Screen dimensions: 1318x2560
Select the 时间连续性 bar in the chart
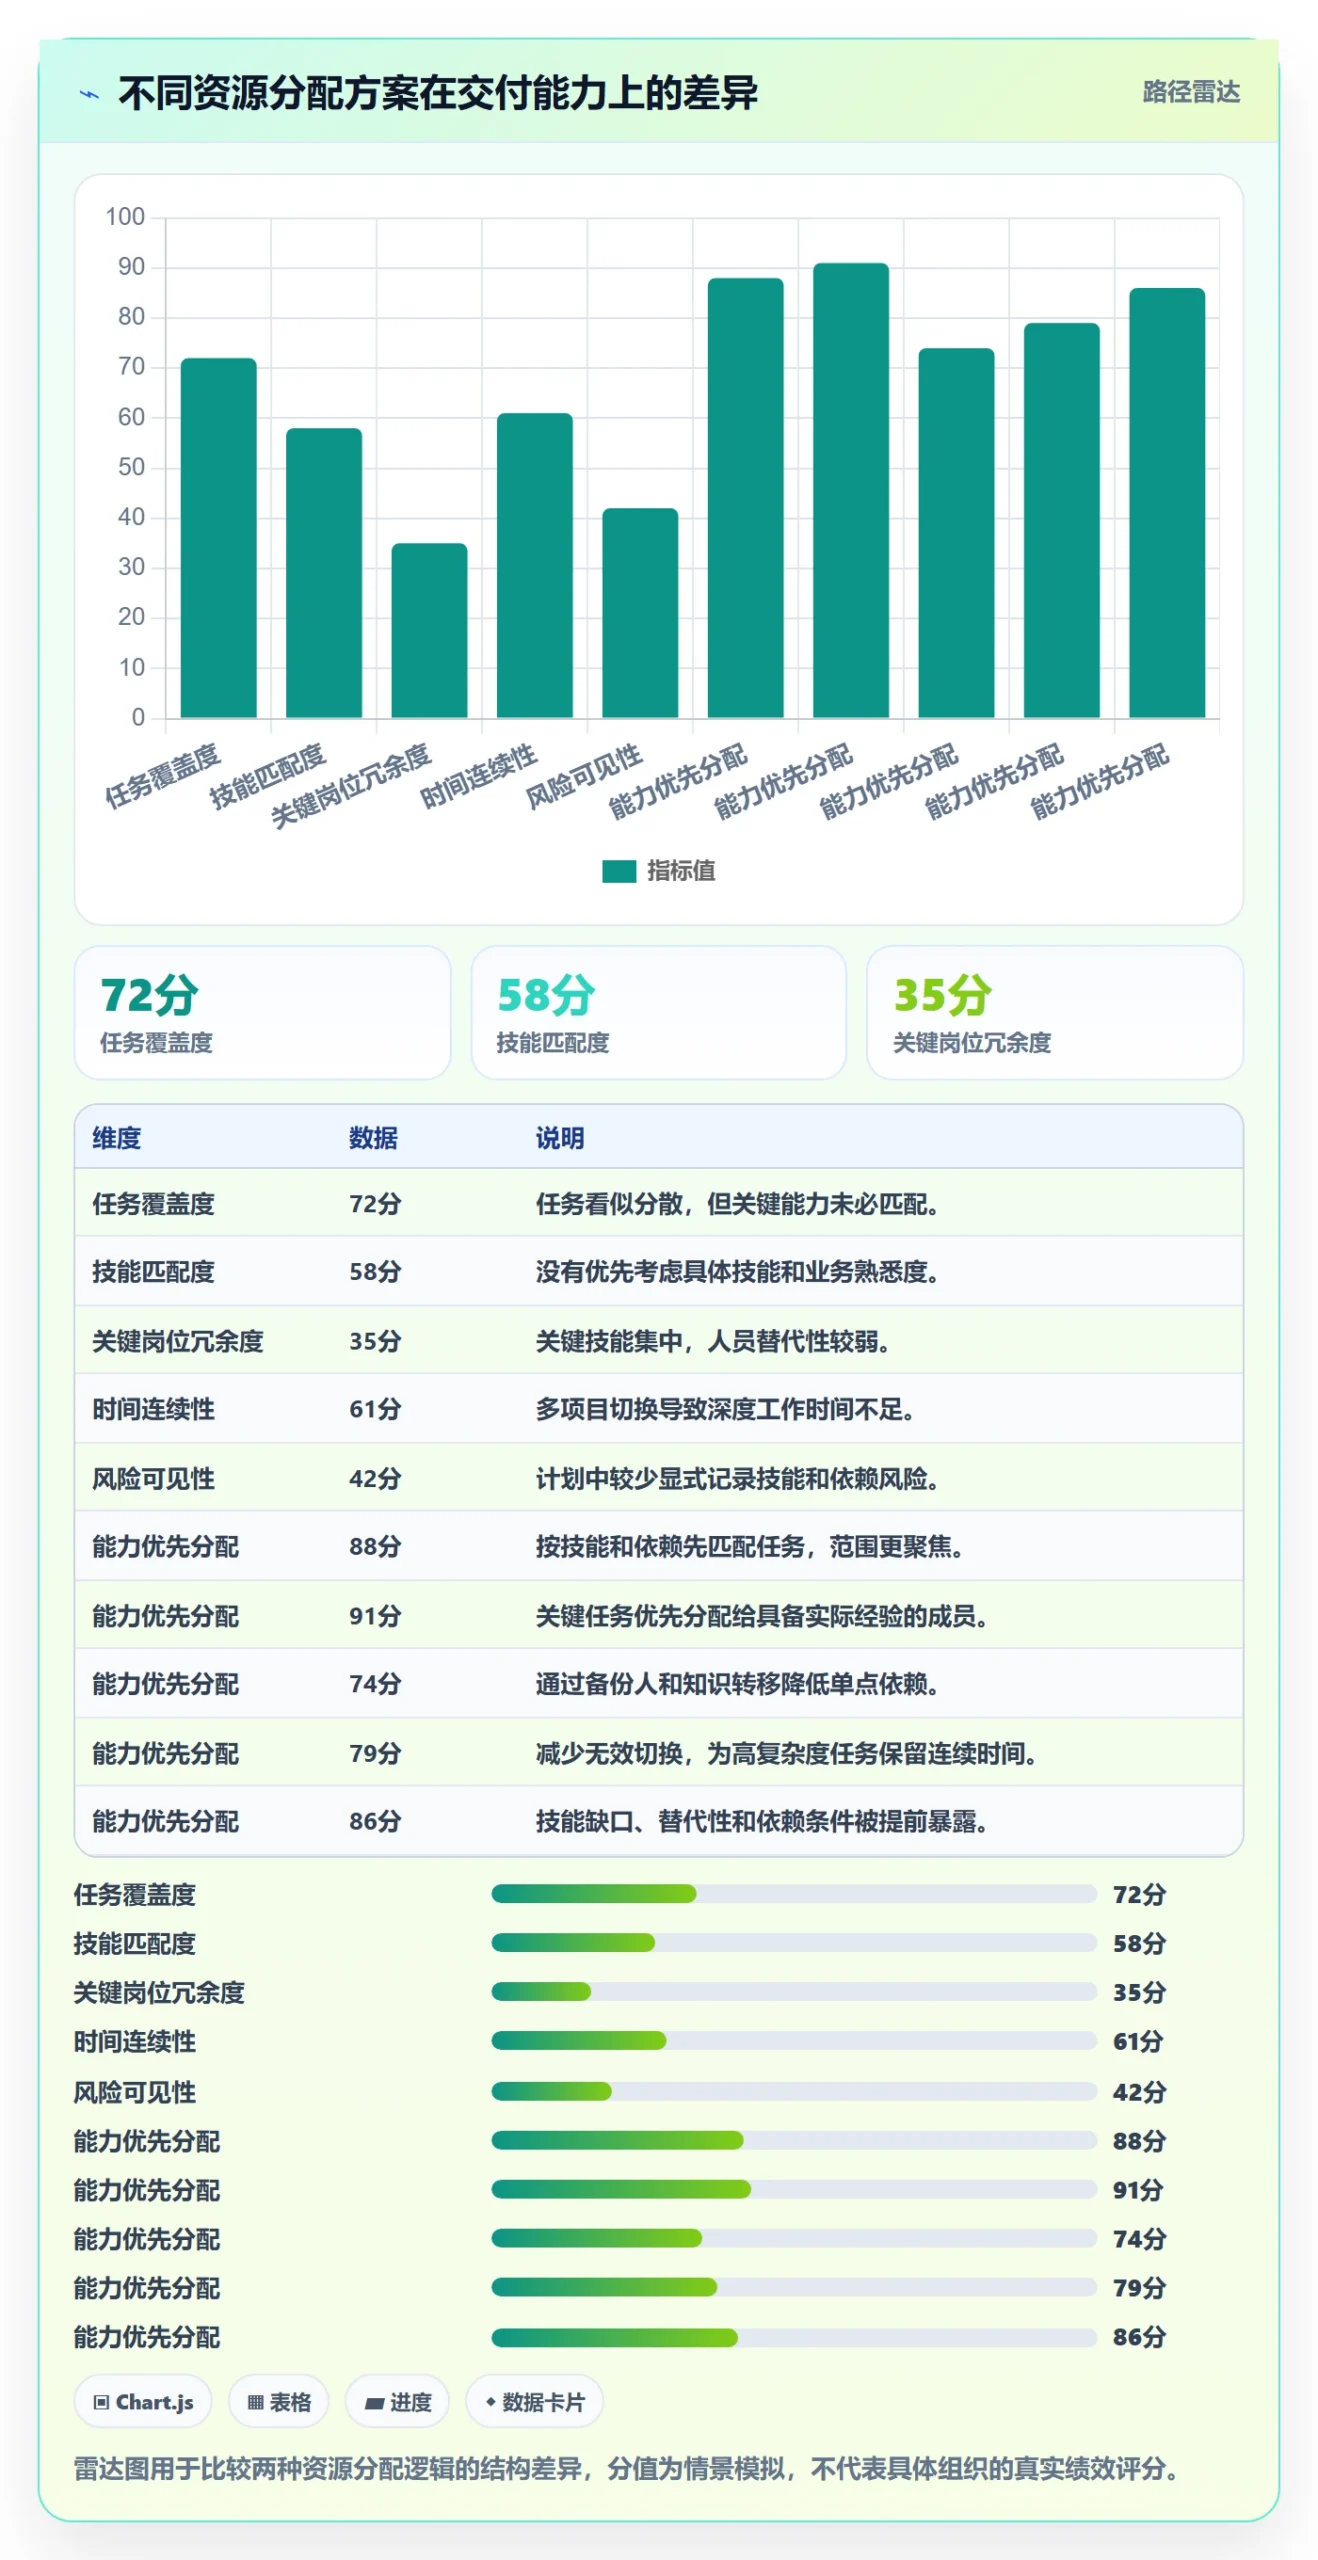click(x=535, y=566)
